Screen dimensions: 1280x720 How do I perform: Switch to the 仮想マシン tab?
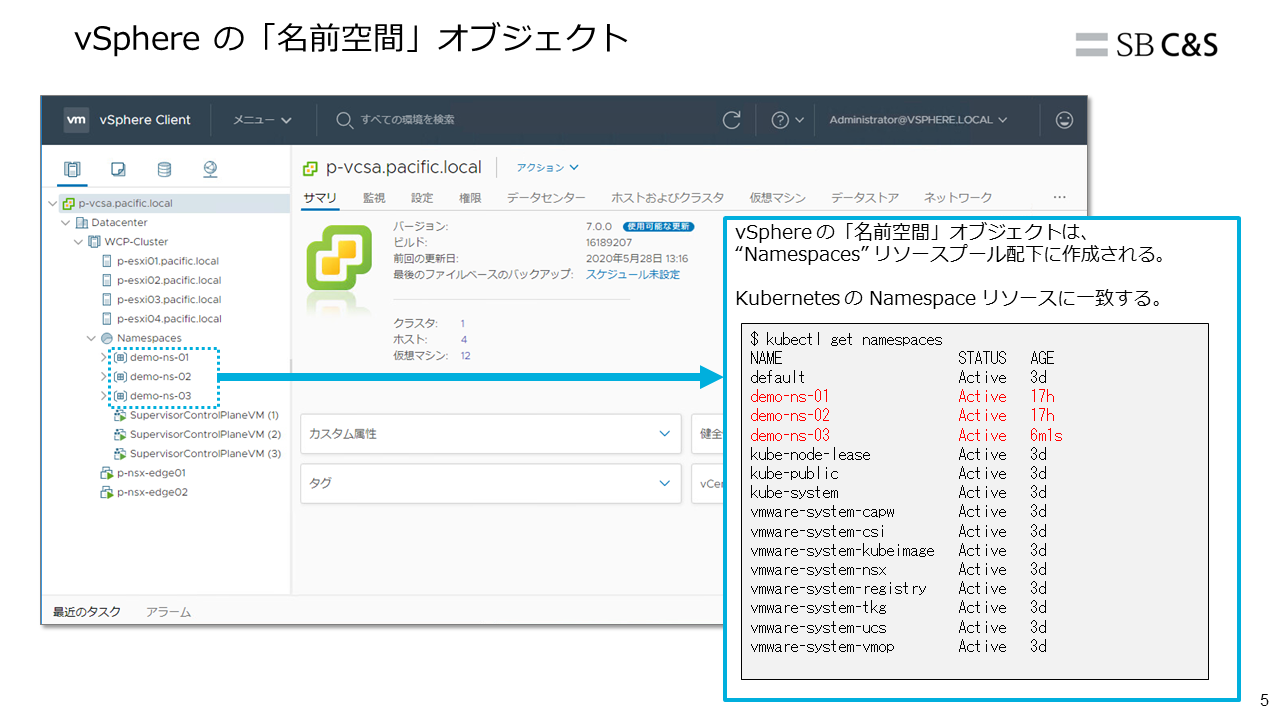click(x=777, y=198)
